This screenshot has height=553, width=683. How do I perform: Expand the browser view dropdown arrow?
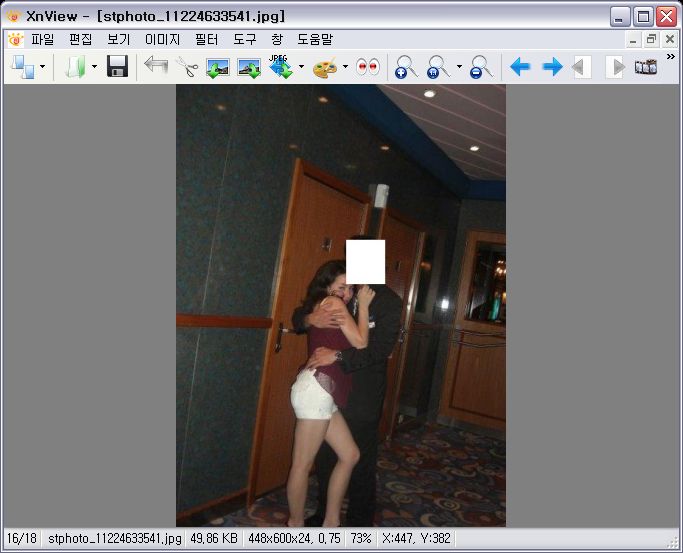click(x=42, y=68)
